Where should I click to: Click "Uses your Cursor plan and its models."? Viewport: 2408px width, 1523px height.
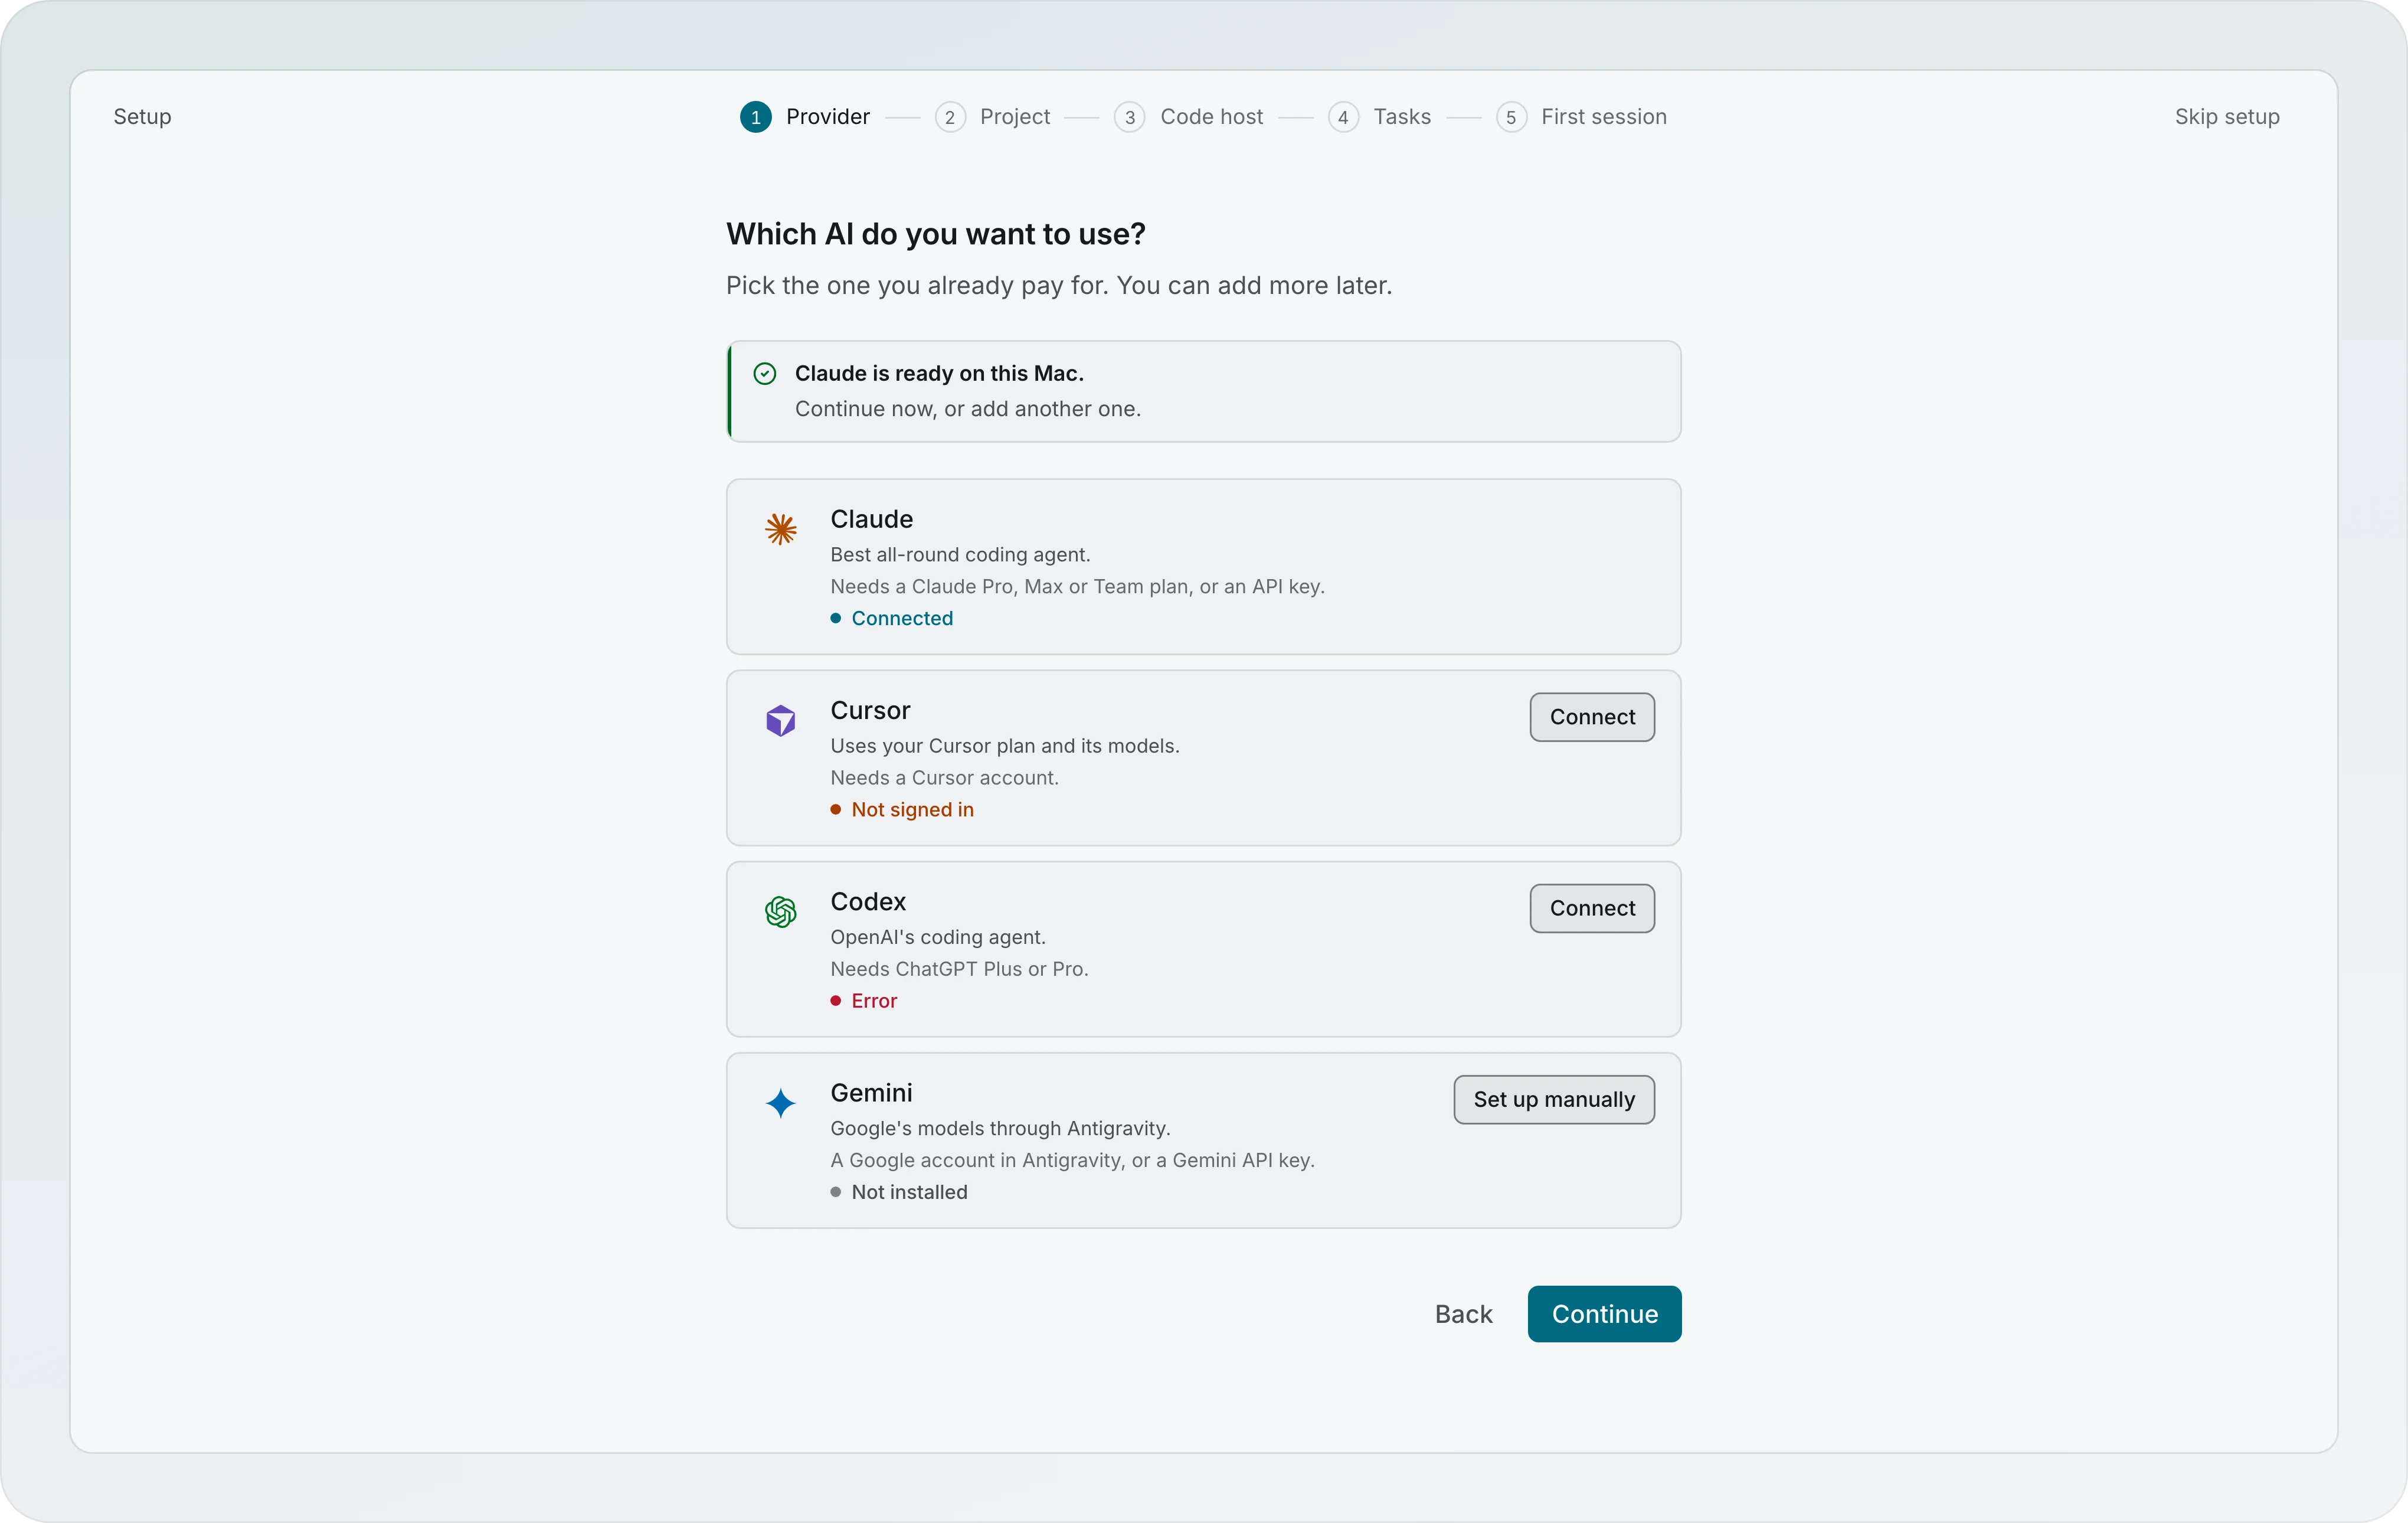pos(1004,745)
